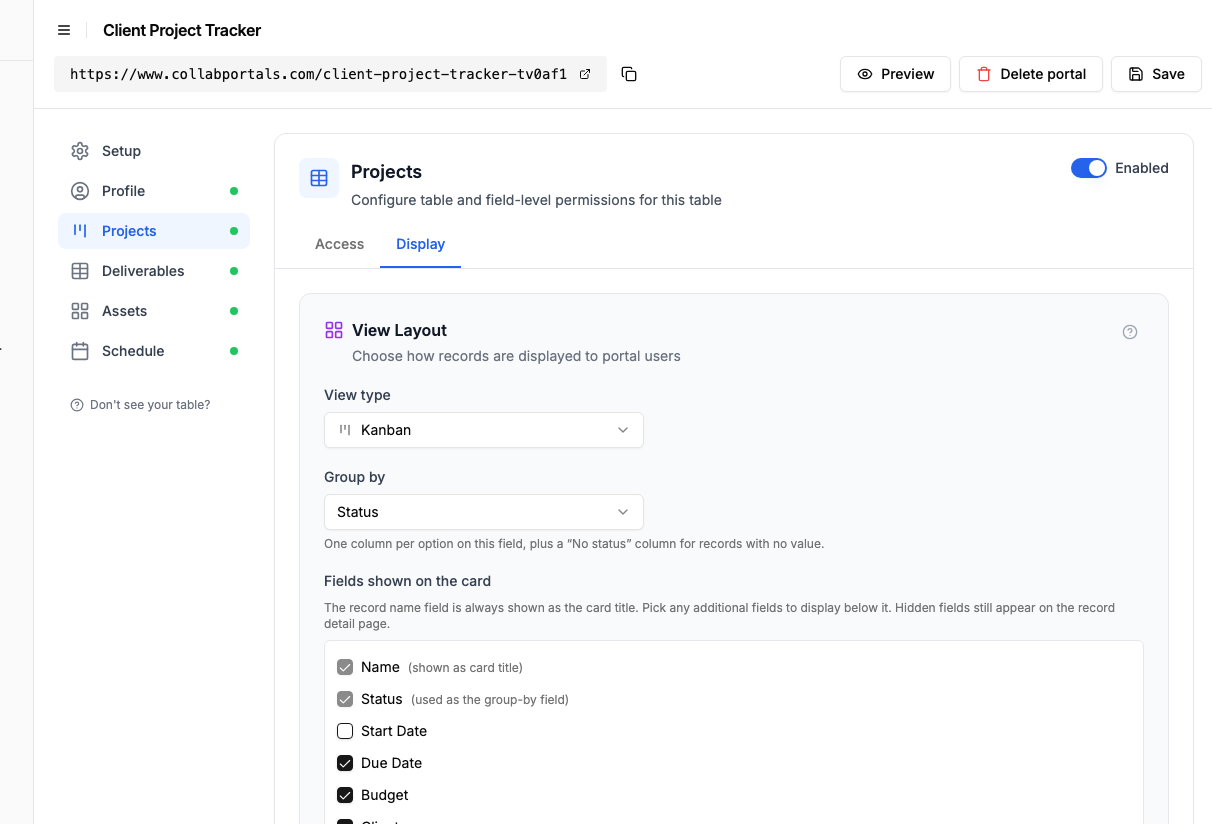
Task: Click the View Layout help icon
Action: [1130, 332]
